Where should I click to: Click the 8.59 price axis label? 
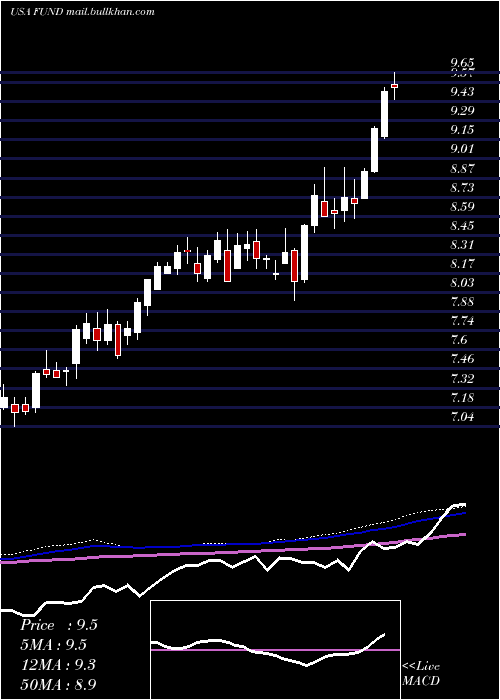click(462, 207)
